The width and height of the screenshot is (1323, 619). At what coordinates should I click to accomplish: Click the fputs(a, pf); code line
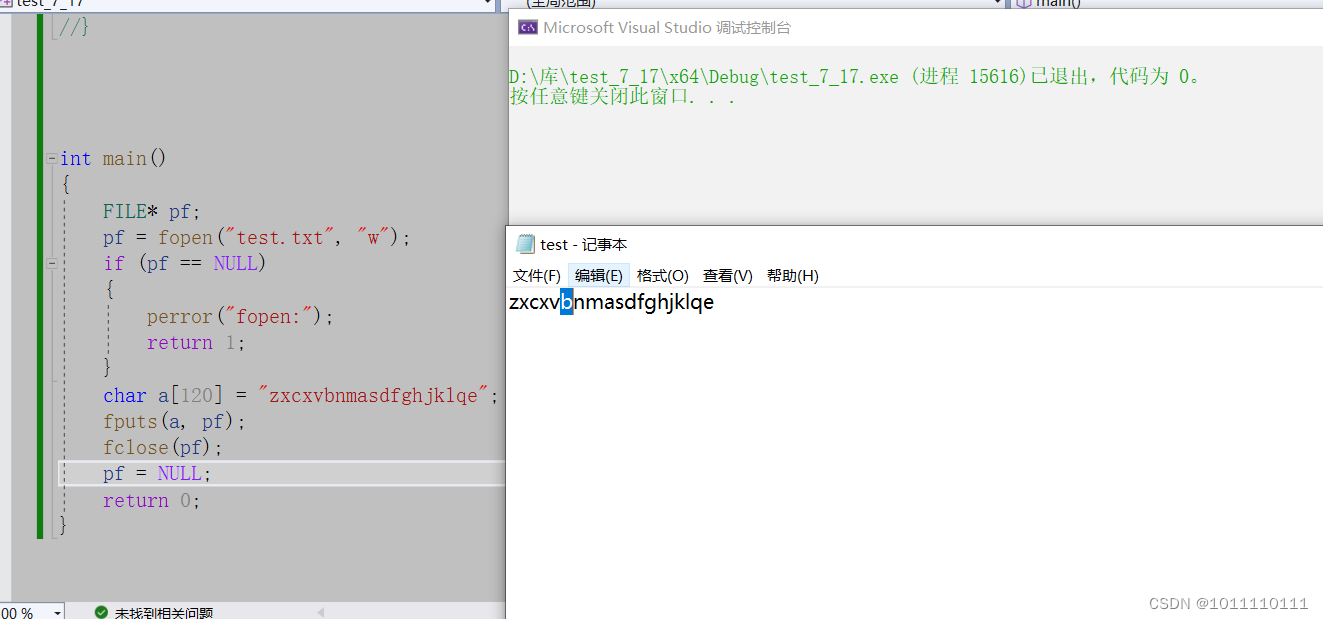(x=174, y=422)
